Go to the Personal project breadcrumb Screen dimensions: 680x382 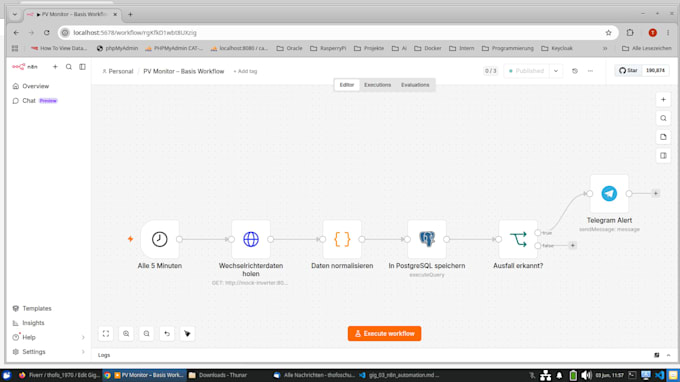[x=118, y=71]
